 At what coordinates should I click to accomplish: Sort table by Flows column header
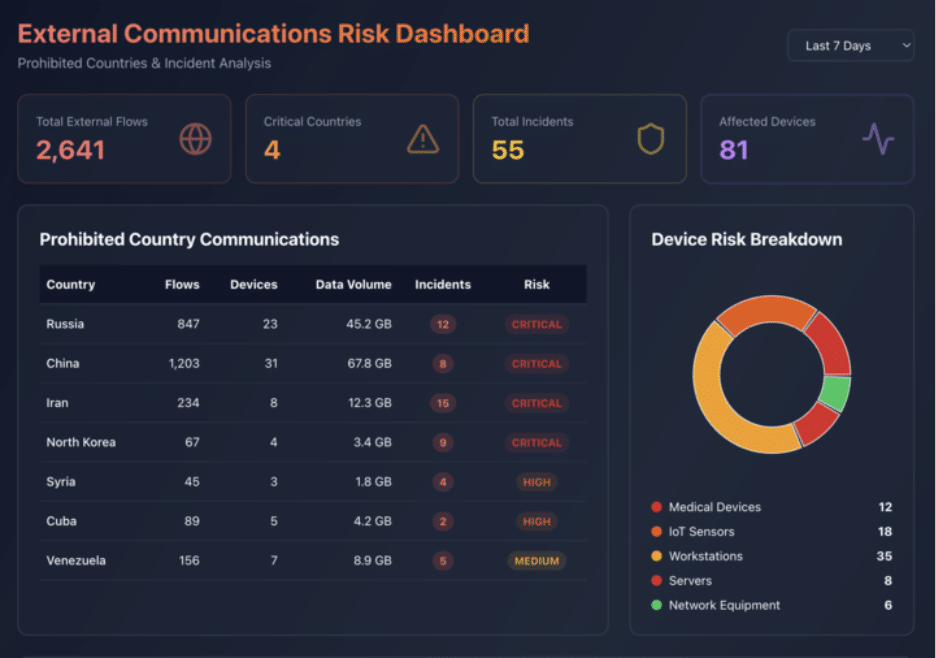(182, 284)
